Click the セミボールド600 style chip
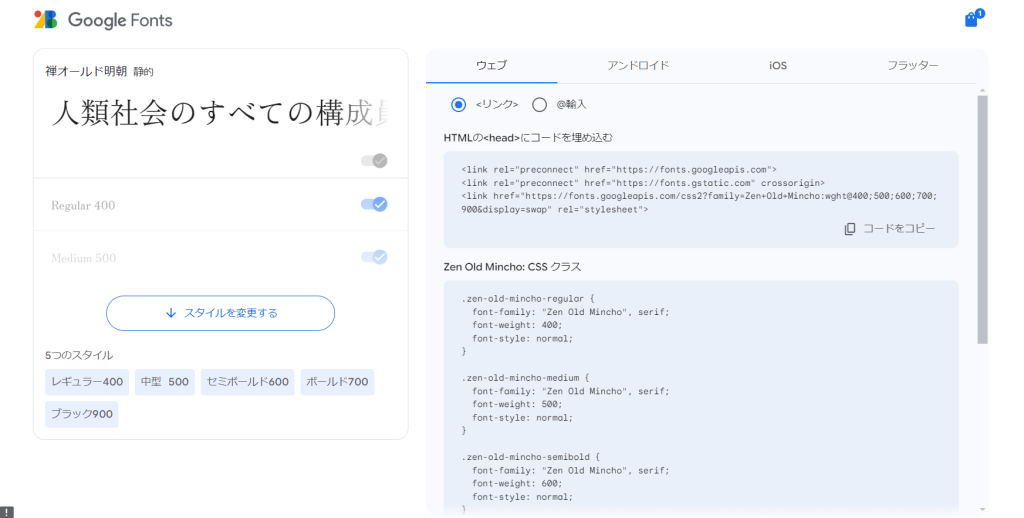 pyautogui.click(x=247, y=382)
